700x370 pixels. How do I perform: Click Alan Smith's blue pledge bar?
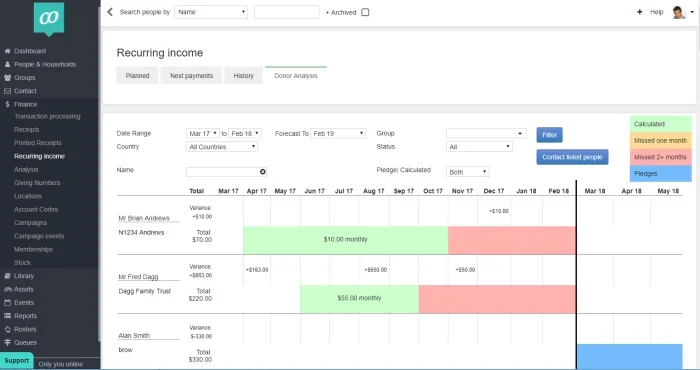click(x=629, y=356)
